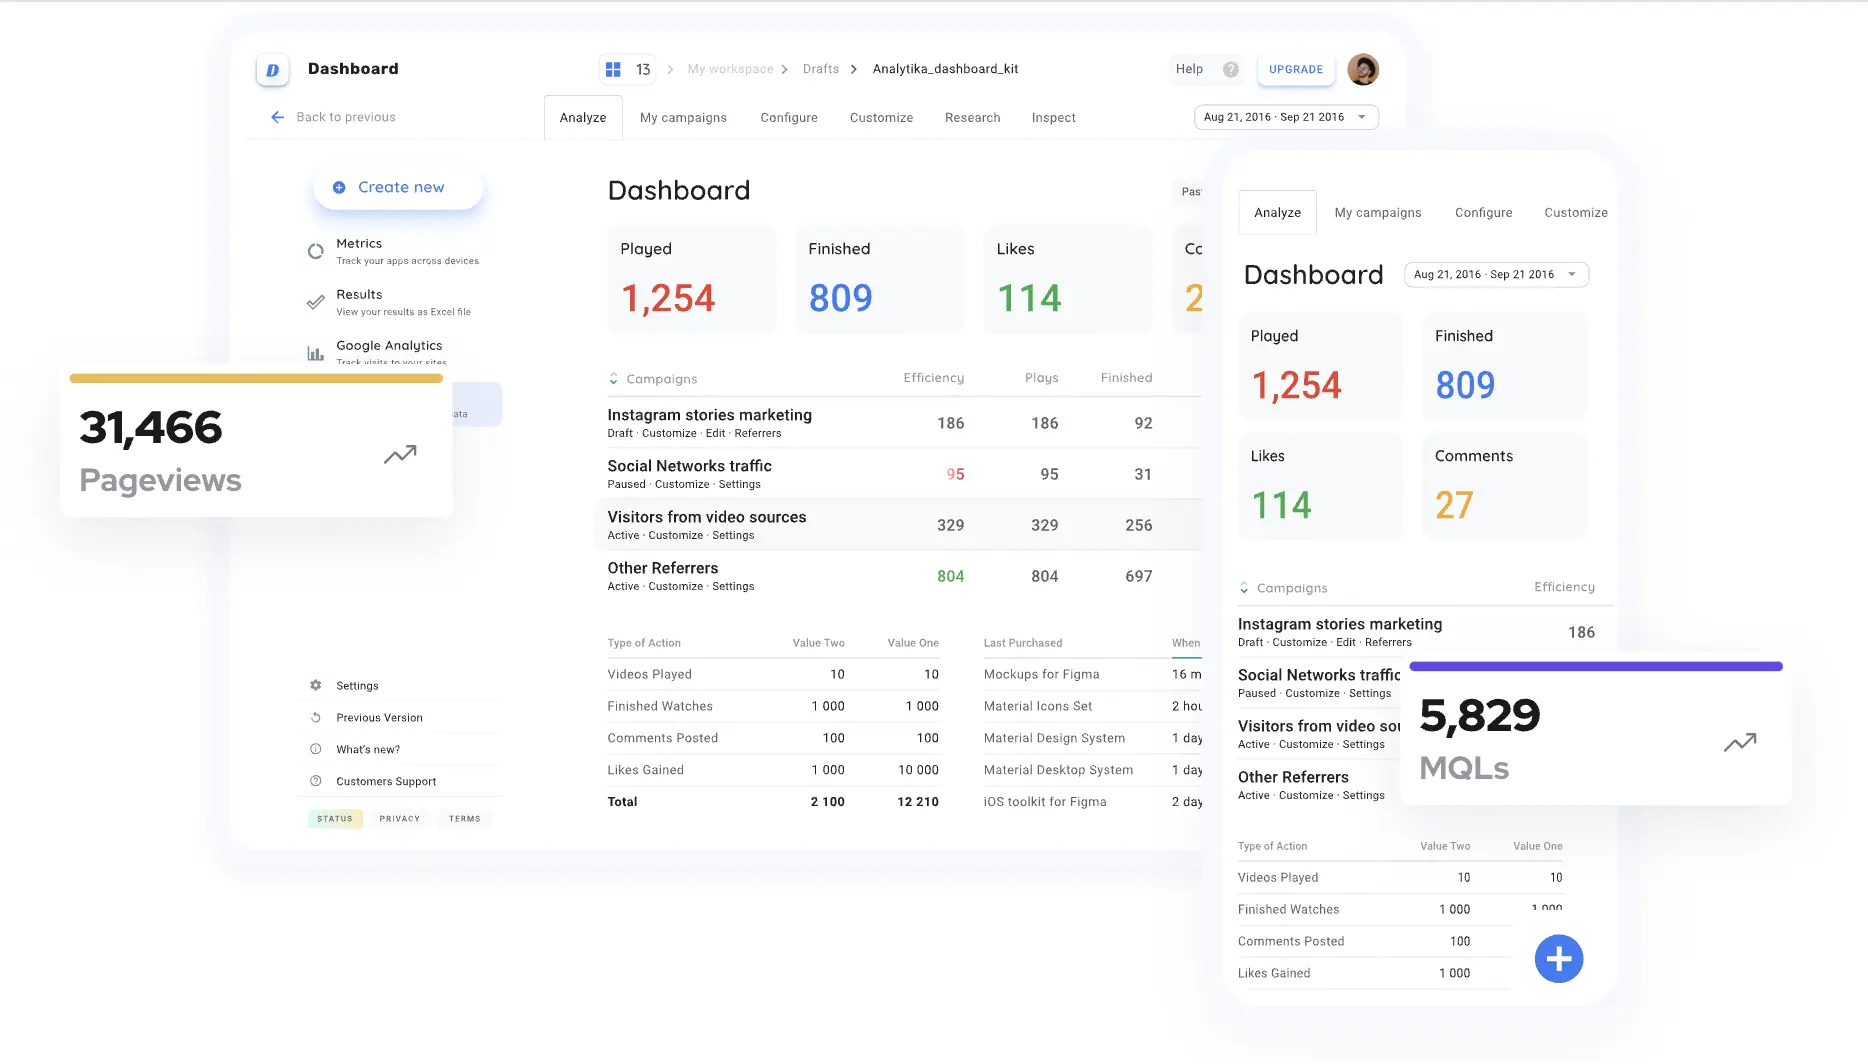
Task: Click the STATUS tag in sidebar footer
Action: click(x=335, y=819)
